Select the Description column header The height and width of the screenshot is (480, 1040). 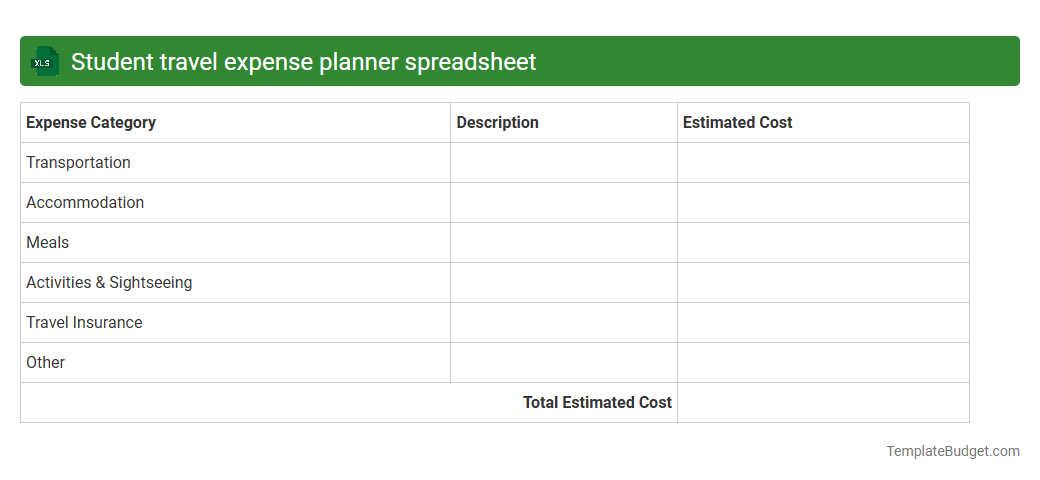pyautogui.click(x=564, y=123)
